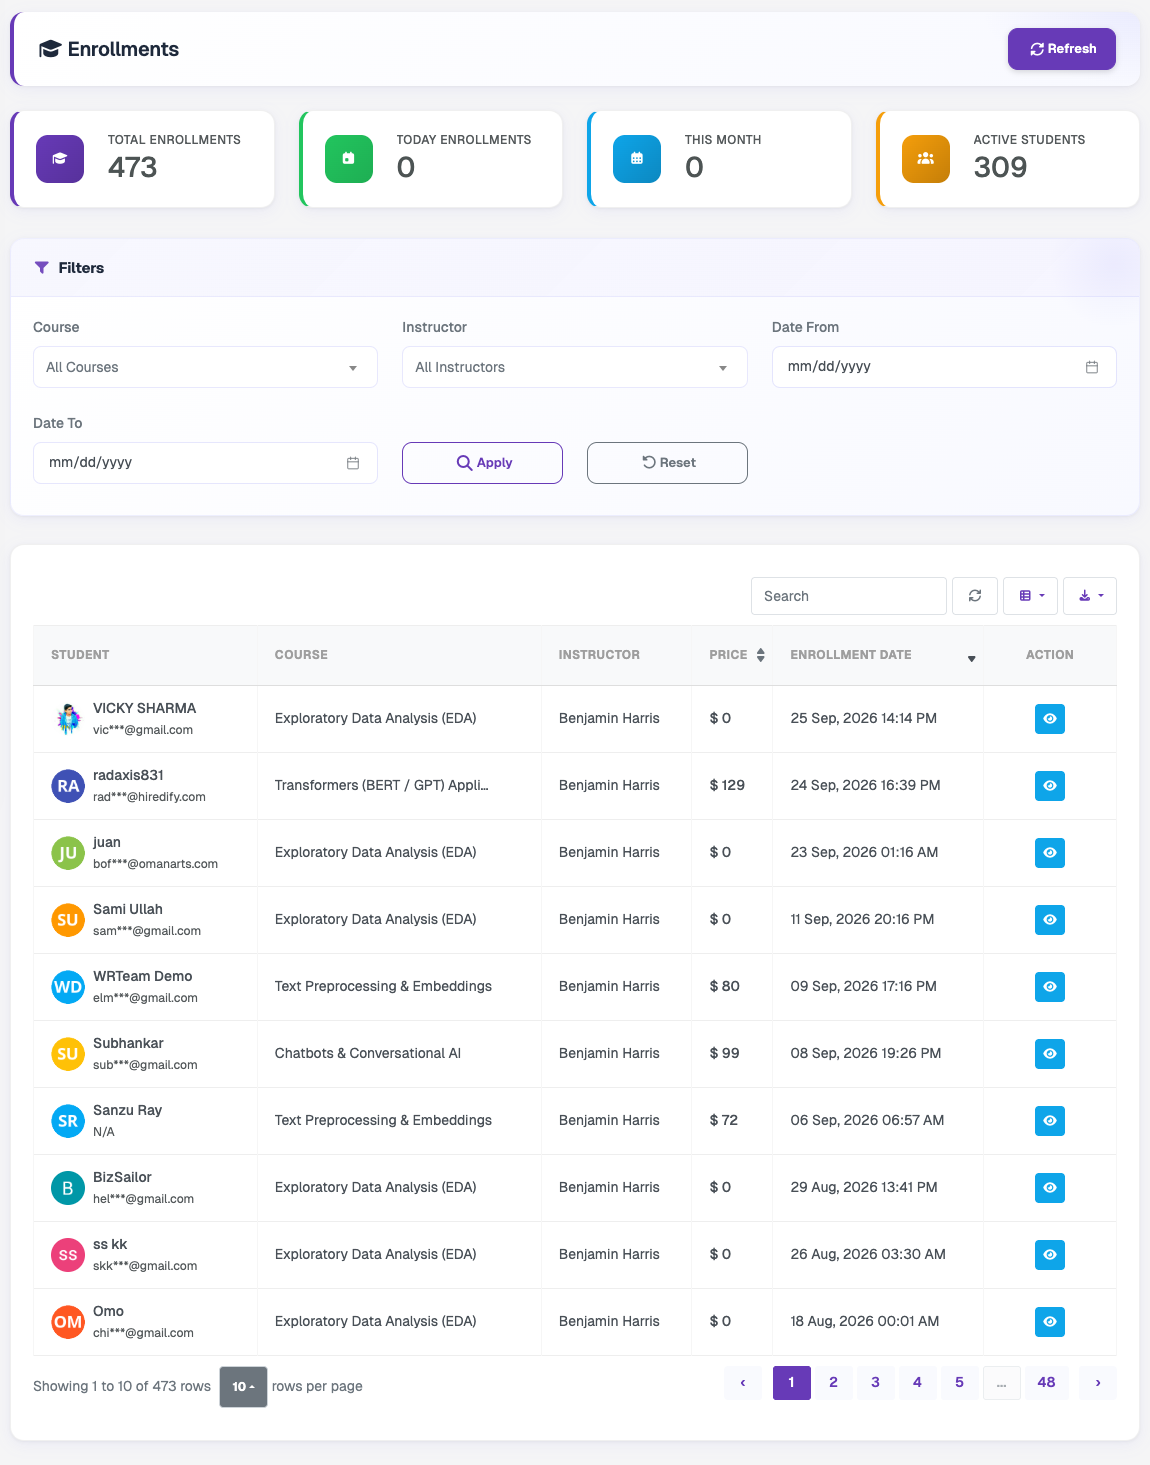Click the Active Students orange people icon
1150x1465 pixels.
[x=926, y=159]
